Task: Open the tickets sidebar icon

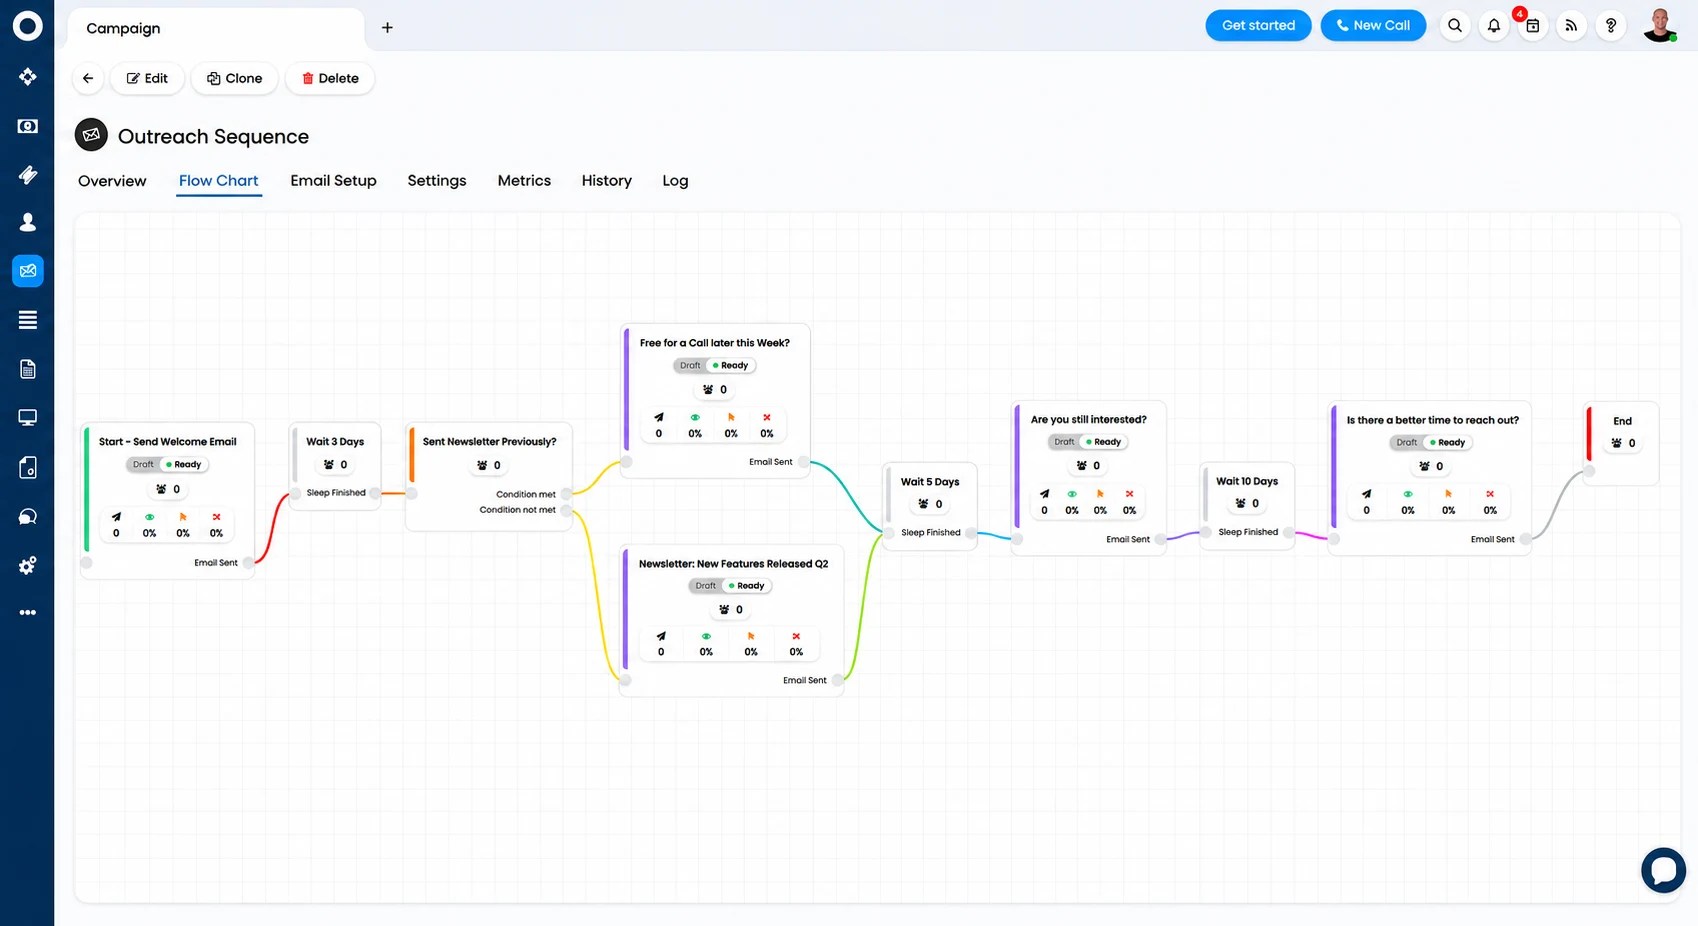Action: tap(27, 175)
